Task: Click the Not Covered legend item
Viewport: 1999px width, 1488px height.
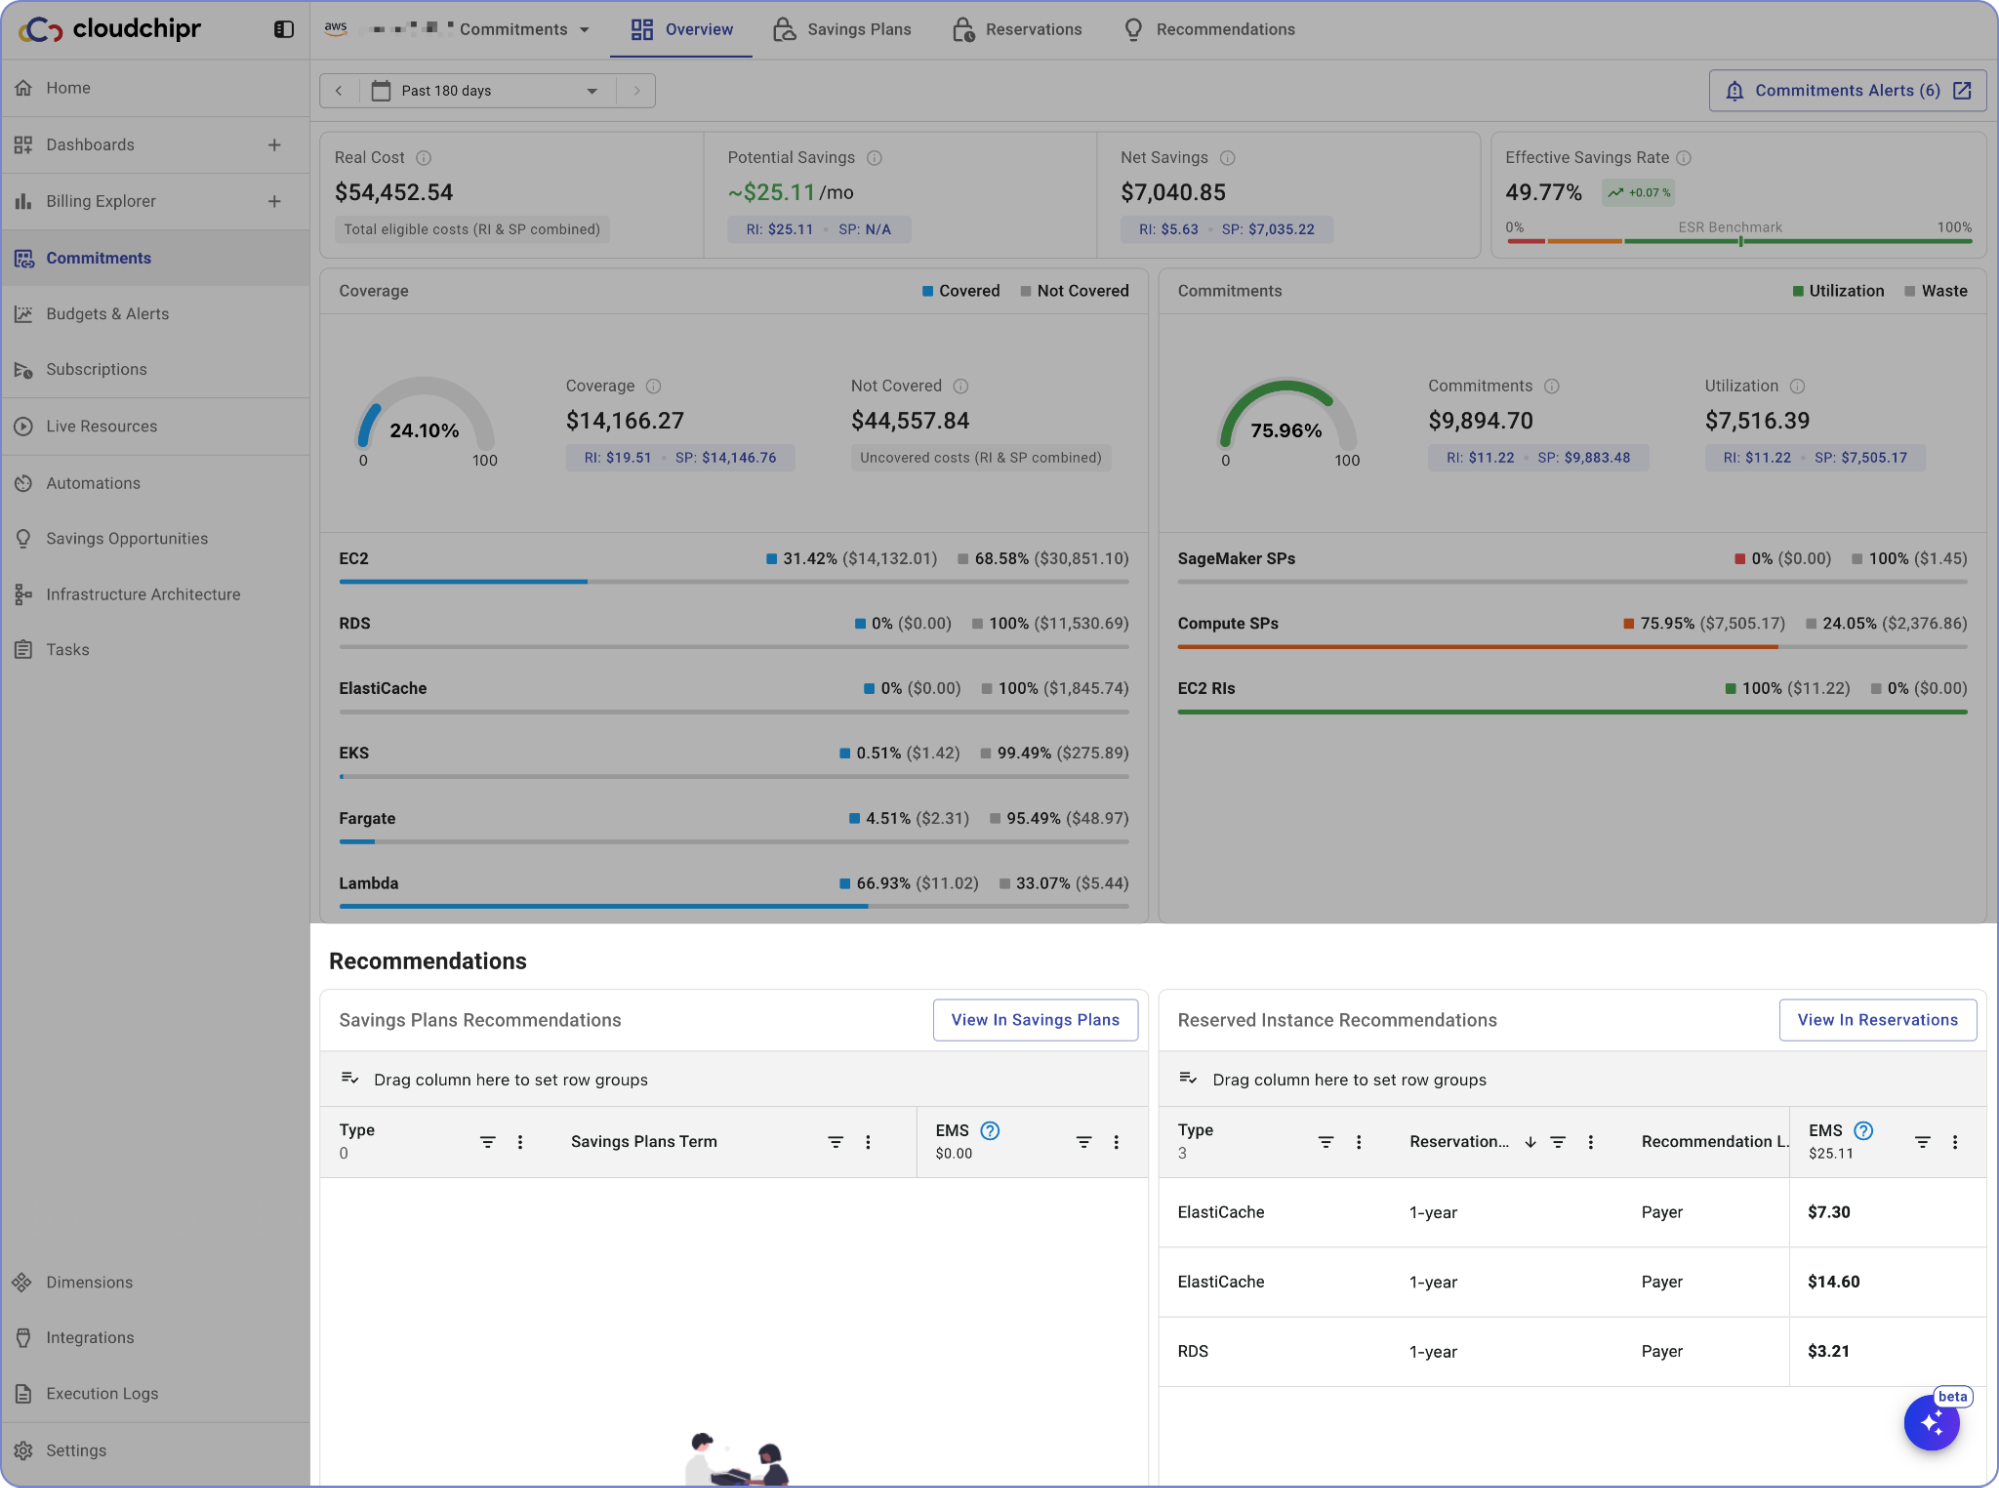Action: coord(1074,291)
